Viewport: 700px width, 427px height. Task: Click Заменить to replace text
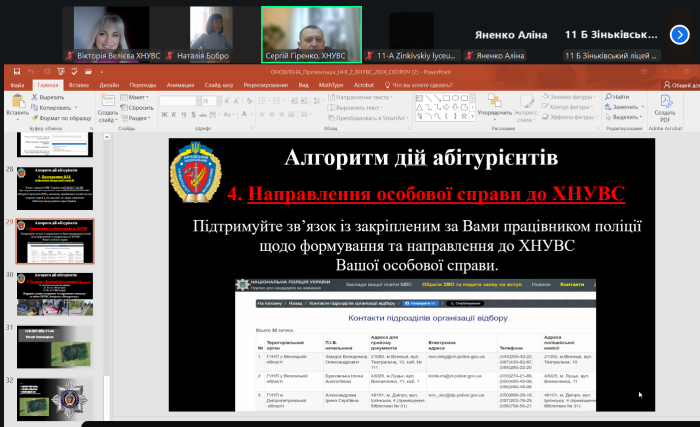(621, 107)
